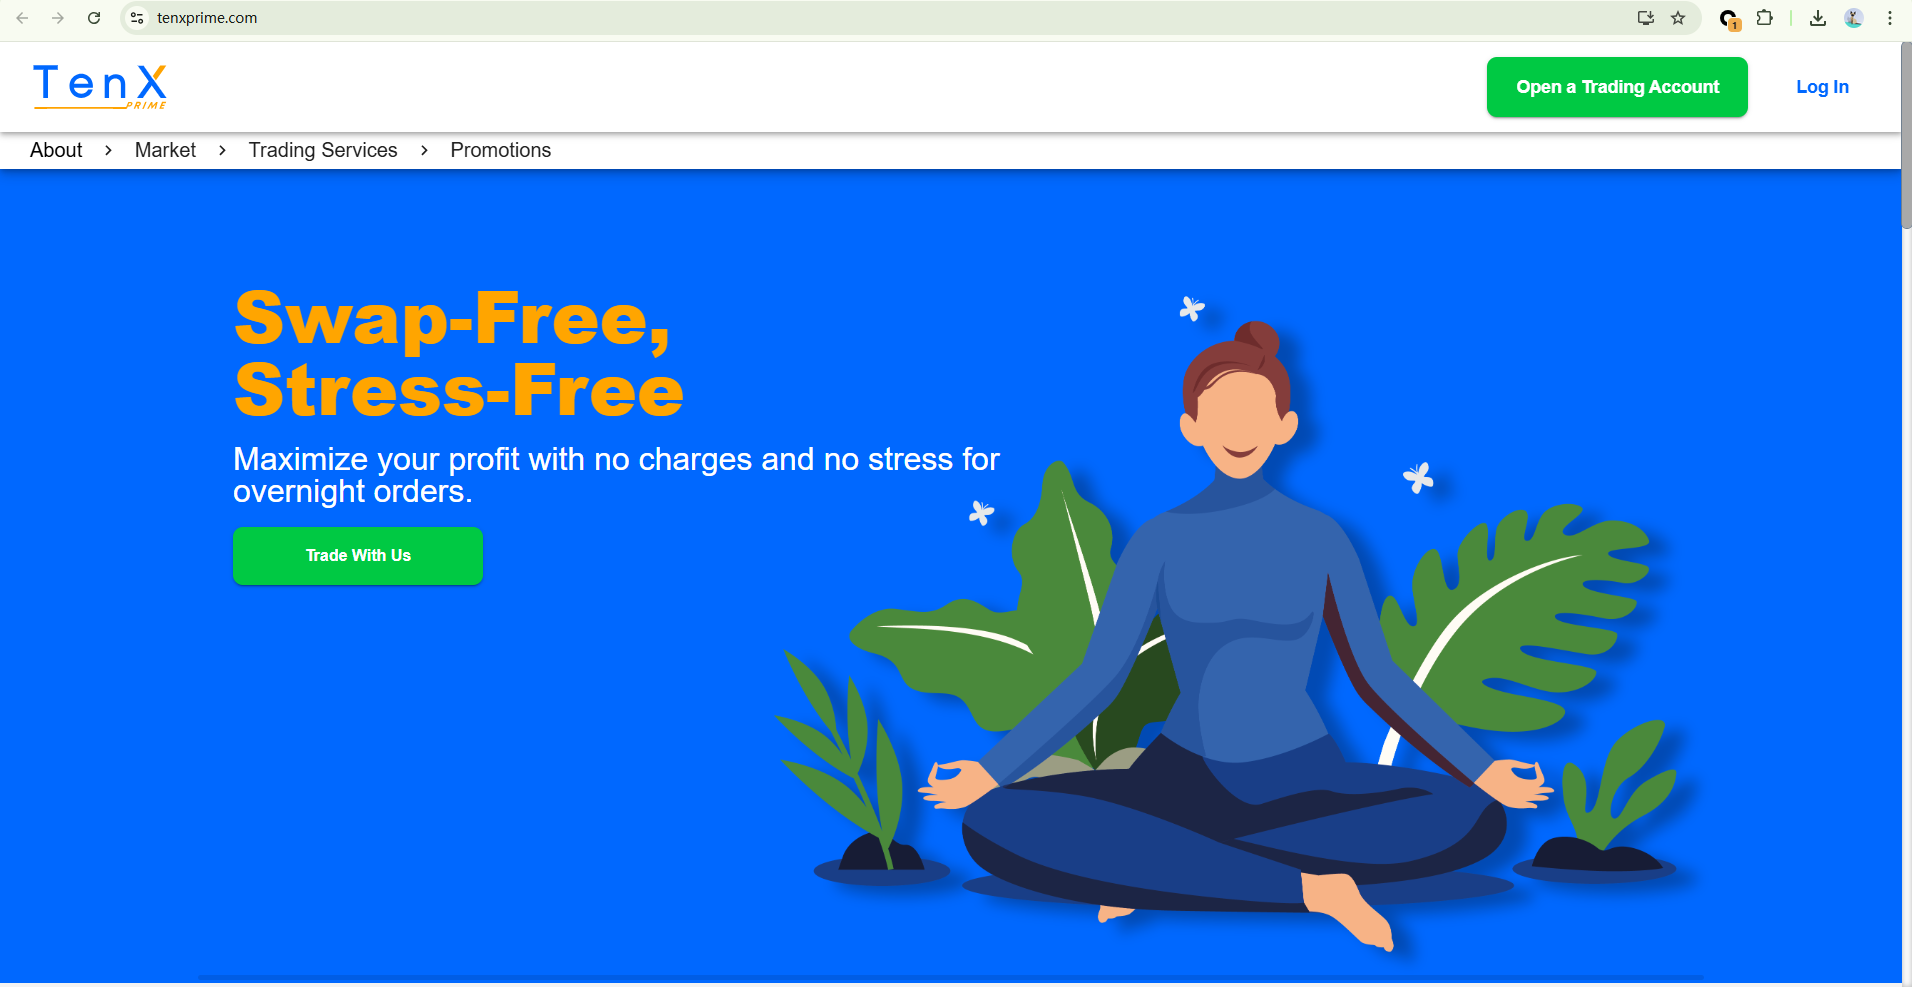Expand the chevron after Trading Services
Screen dimensions: 1912x987
[x=424, y=150]
